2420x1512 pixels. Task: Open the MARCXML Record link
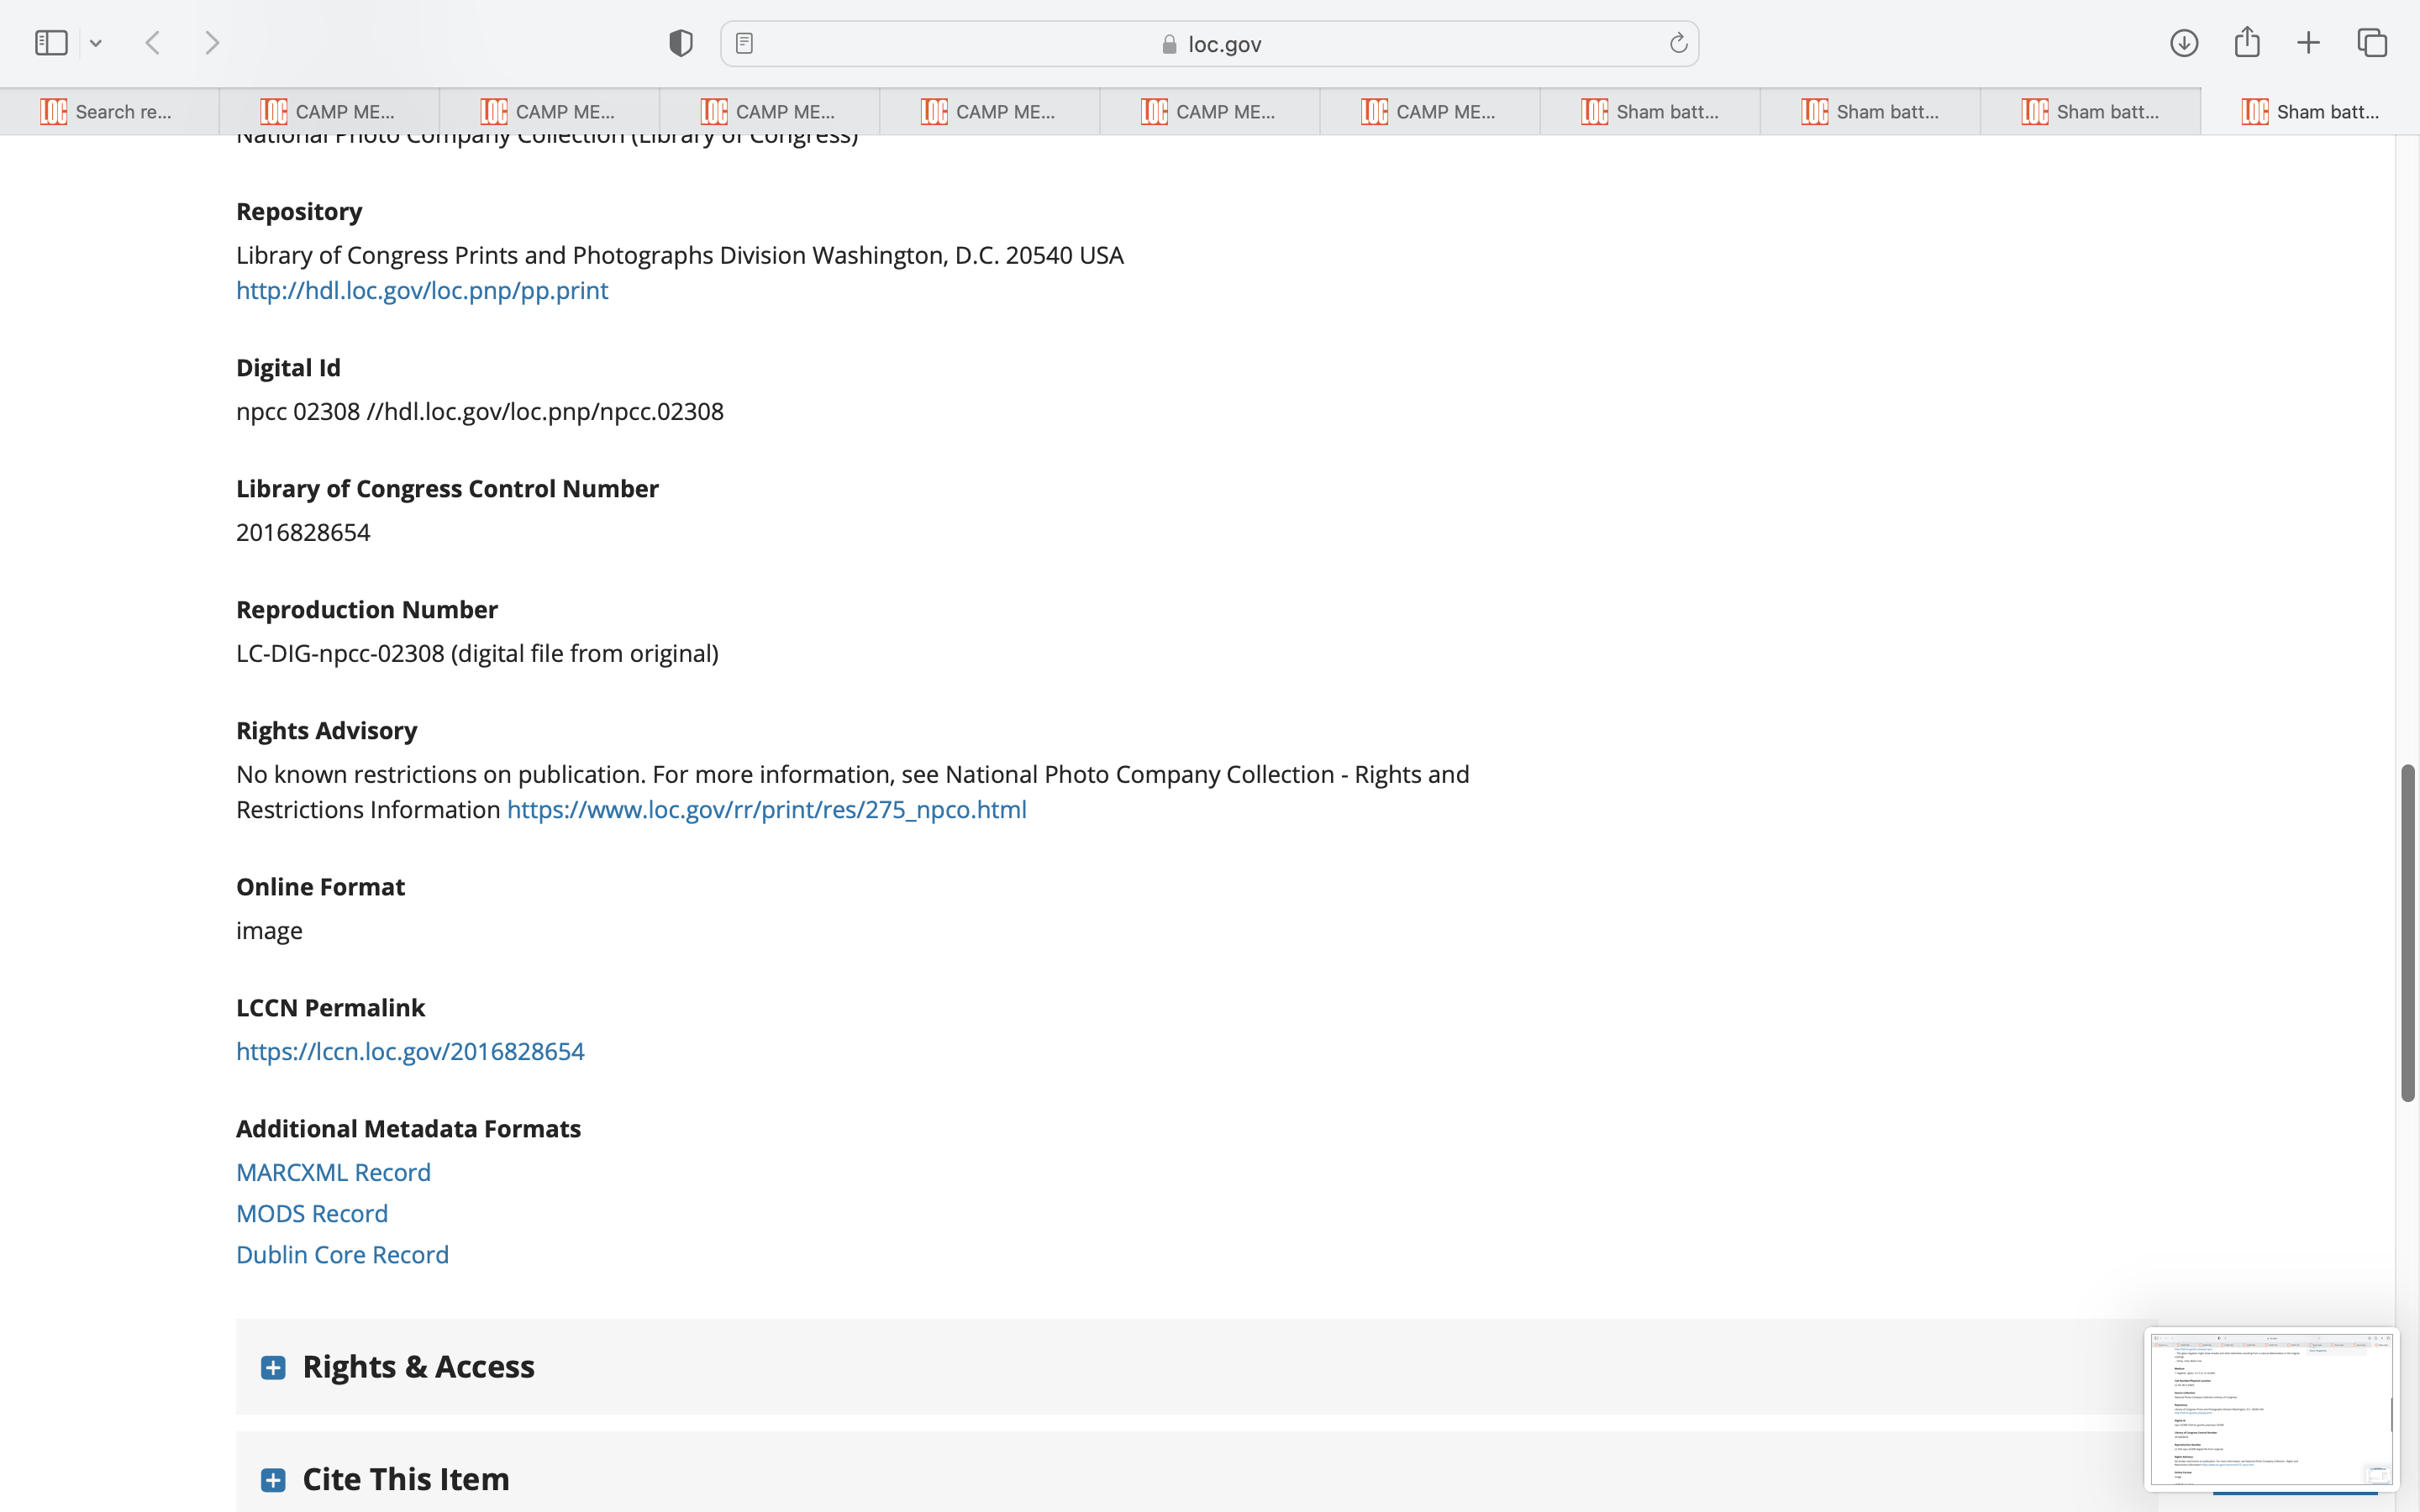pyautogui.click(x=333, y=1172)
